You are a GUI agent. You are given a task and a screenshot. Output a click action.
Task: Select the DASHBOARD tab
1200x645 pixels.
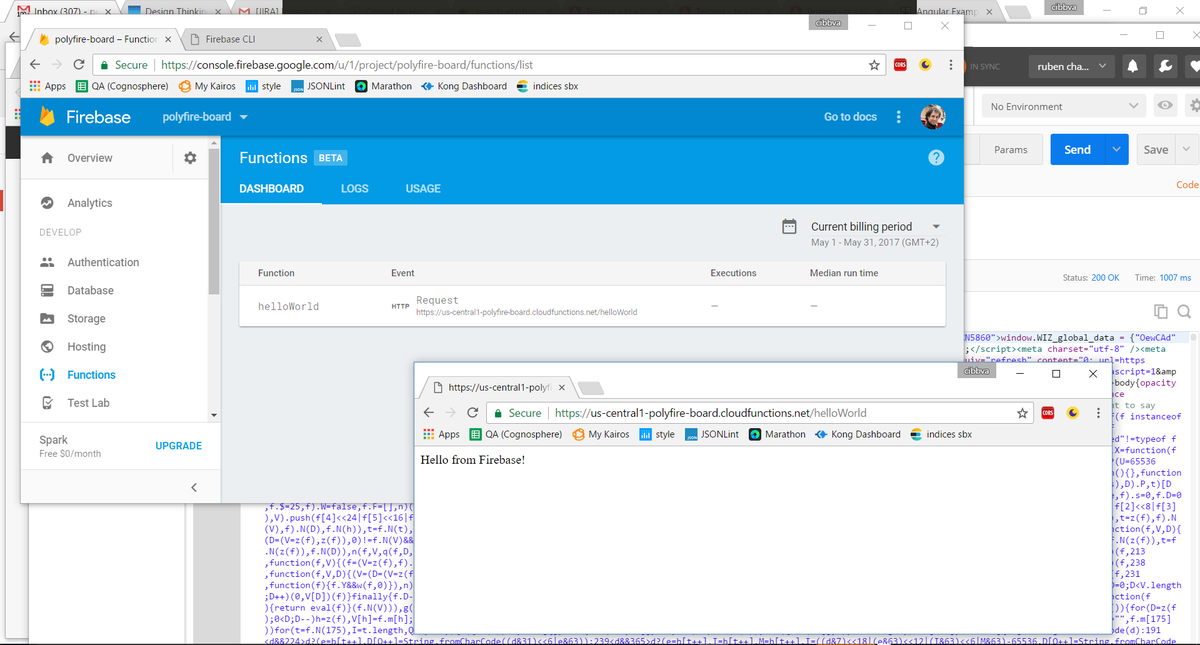point(271,188)
